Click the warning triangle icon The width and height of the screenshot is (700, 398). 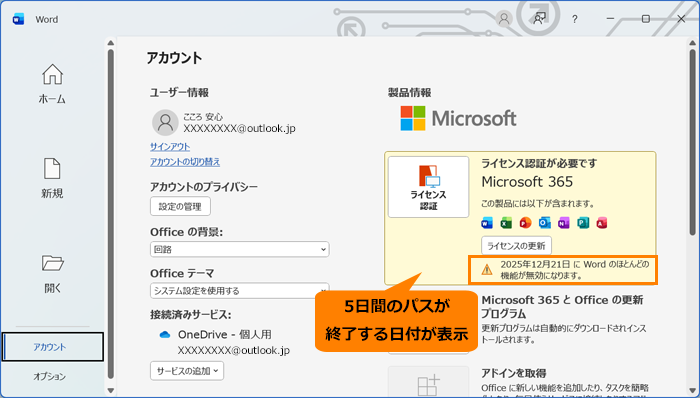point(487,269)
